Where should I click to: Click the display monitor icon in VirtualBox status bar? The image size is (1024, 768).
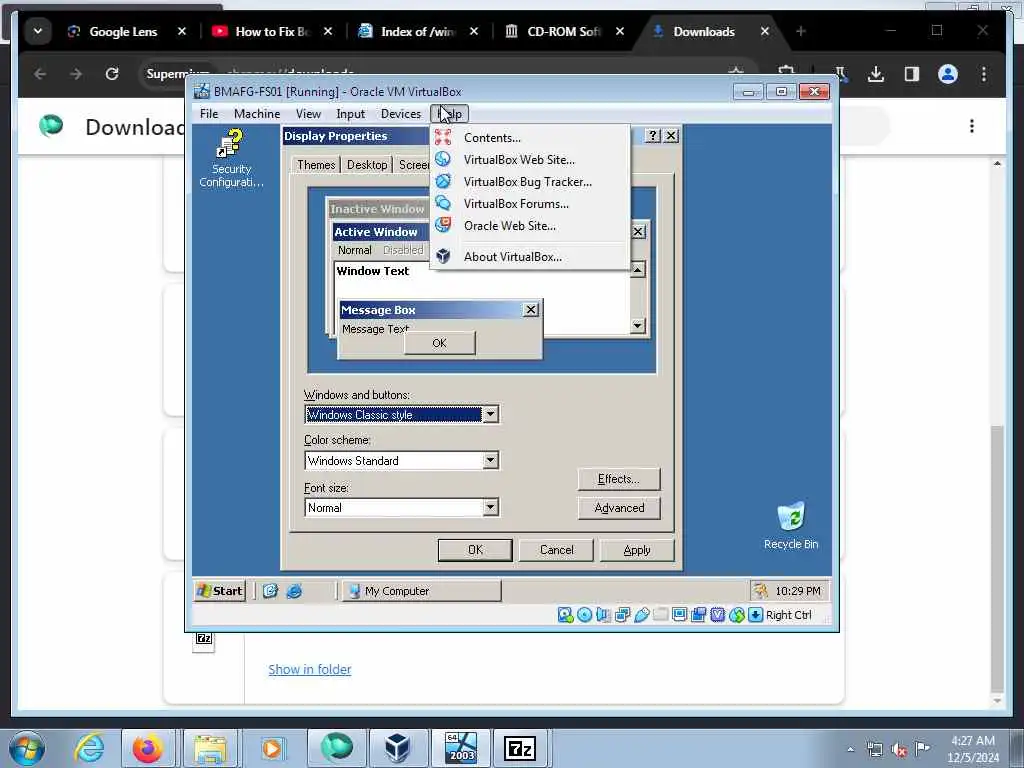(x=679, y=615)
